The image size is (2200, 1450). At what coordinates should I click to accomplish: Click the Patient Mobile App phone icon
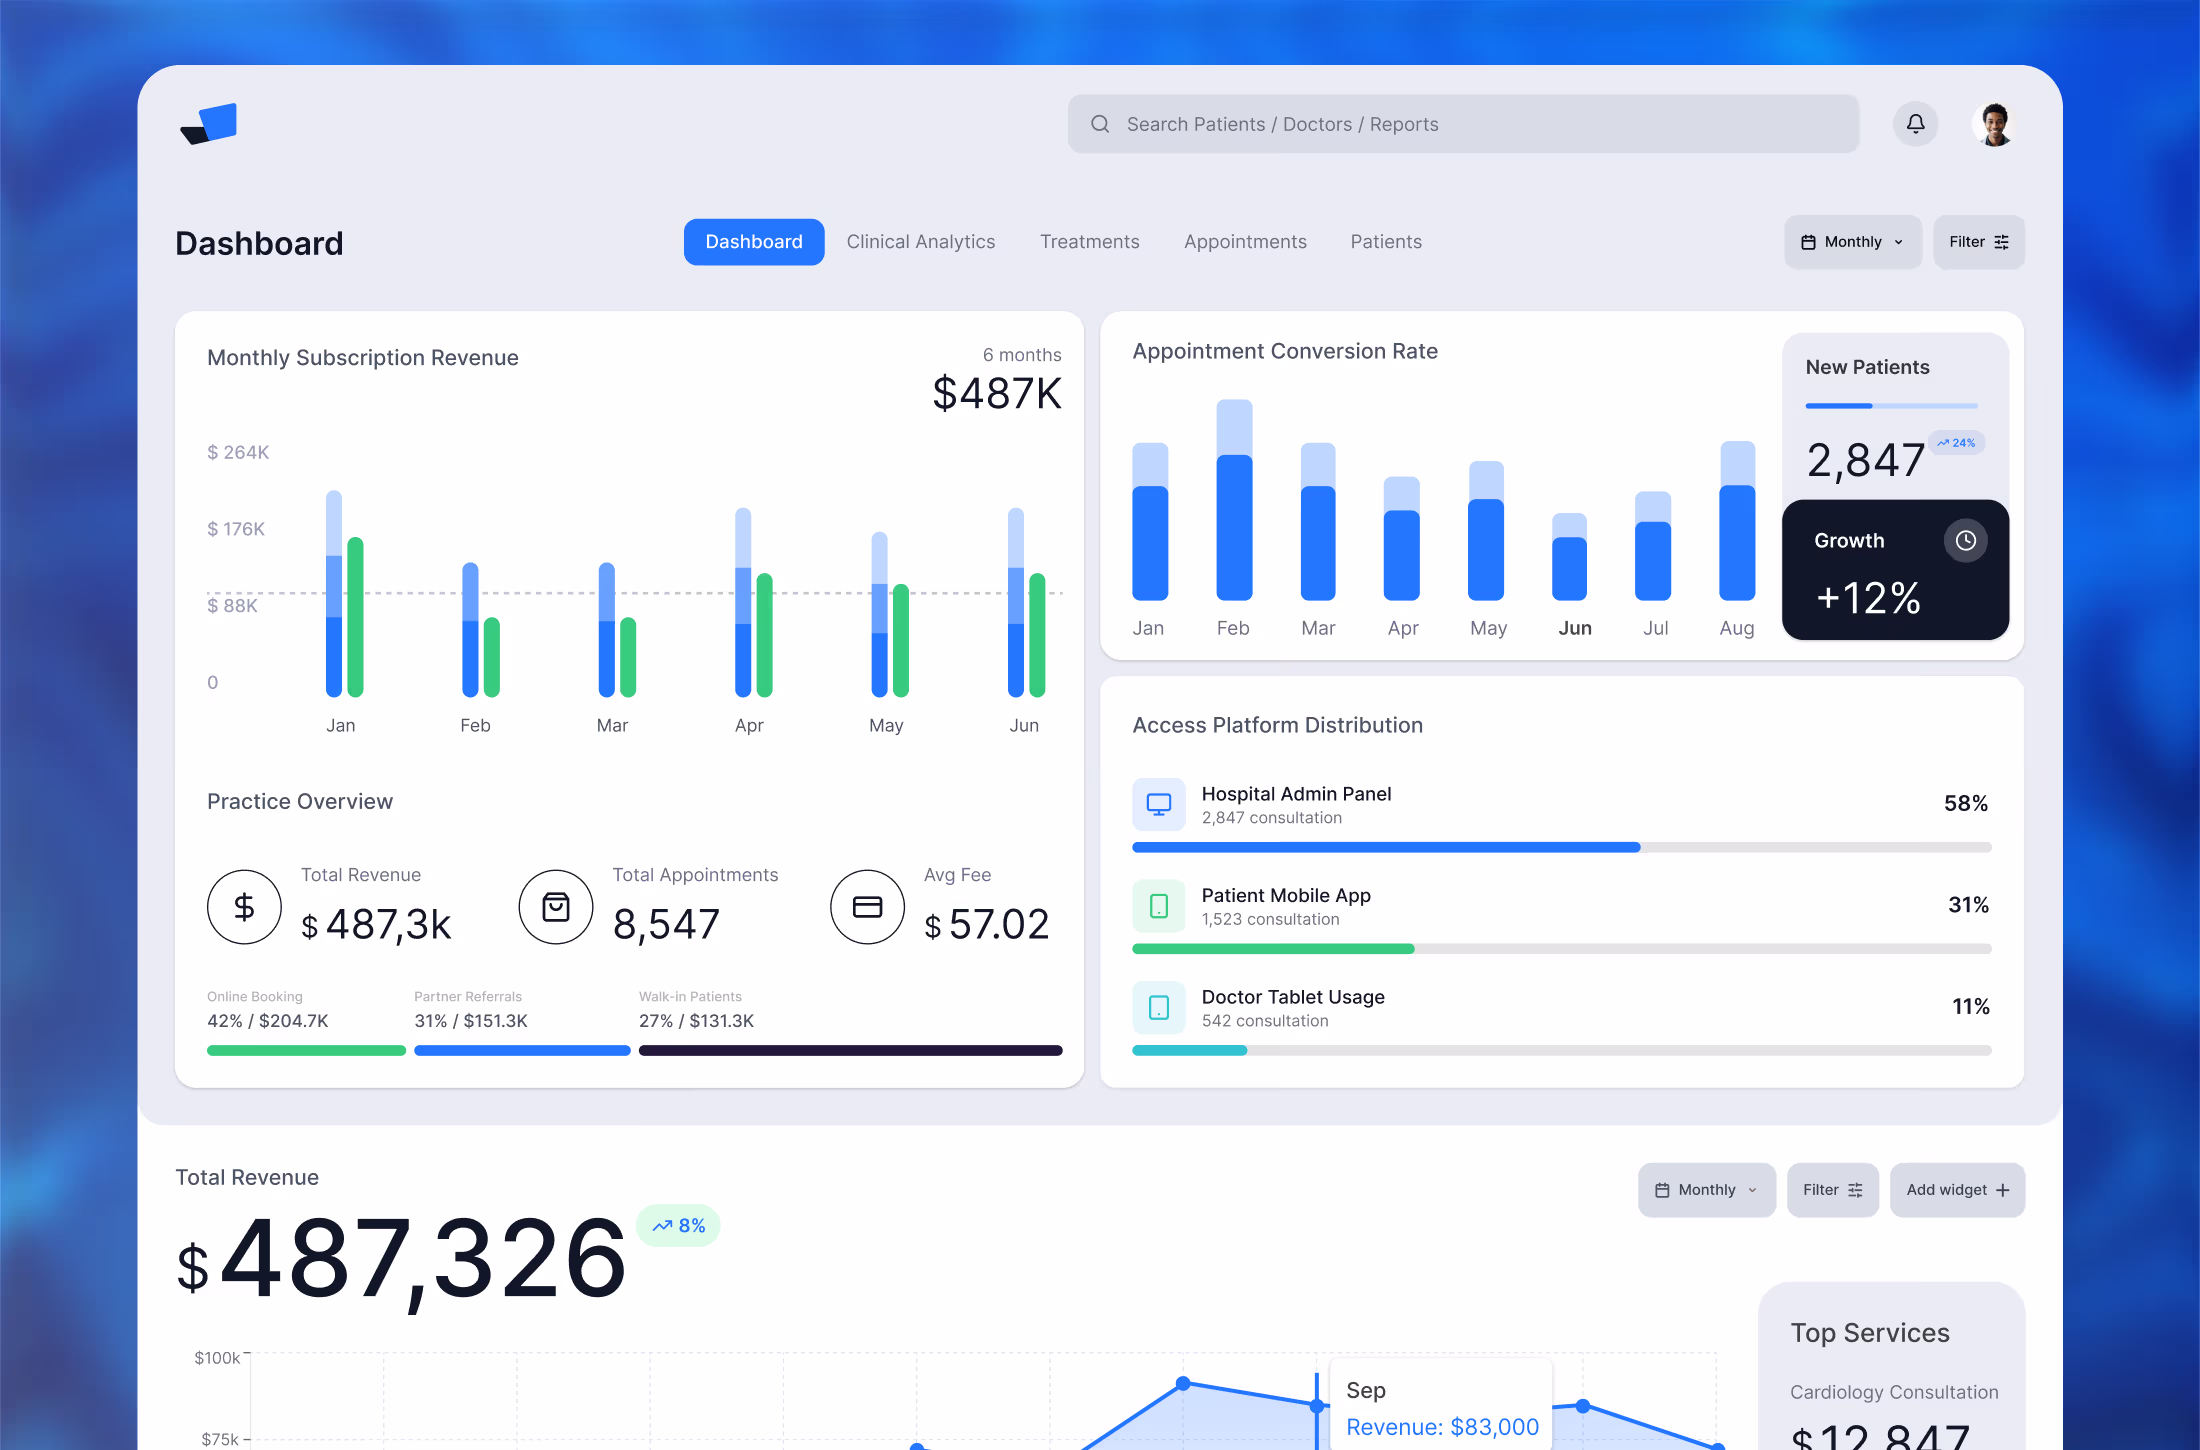1159,906
